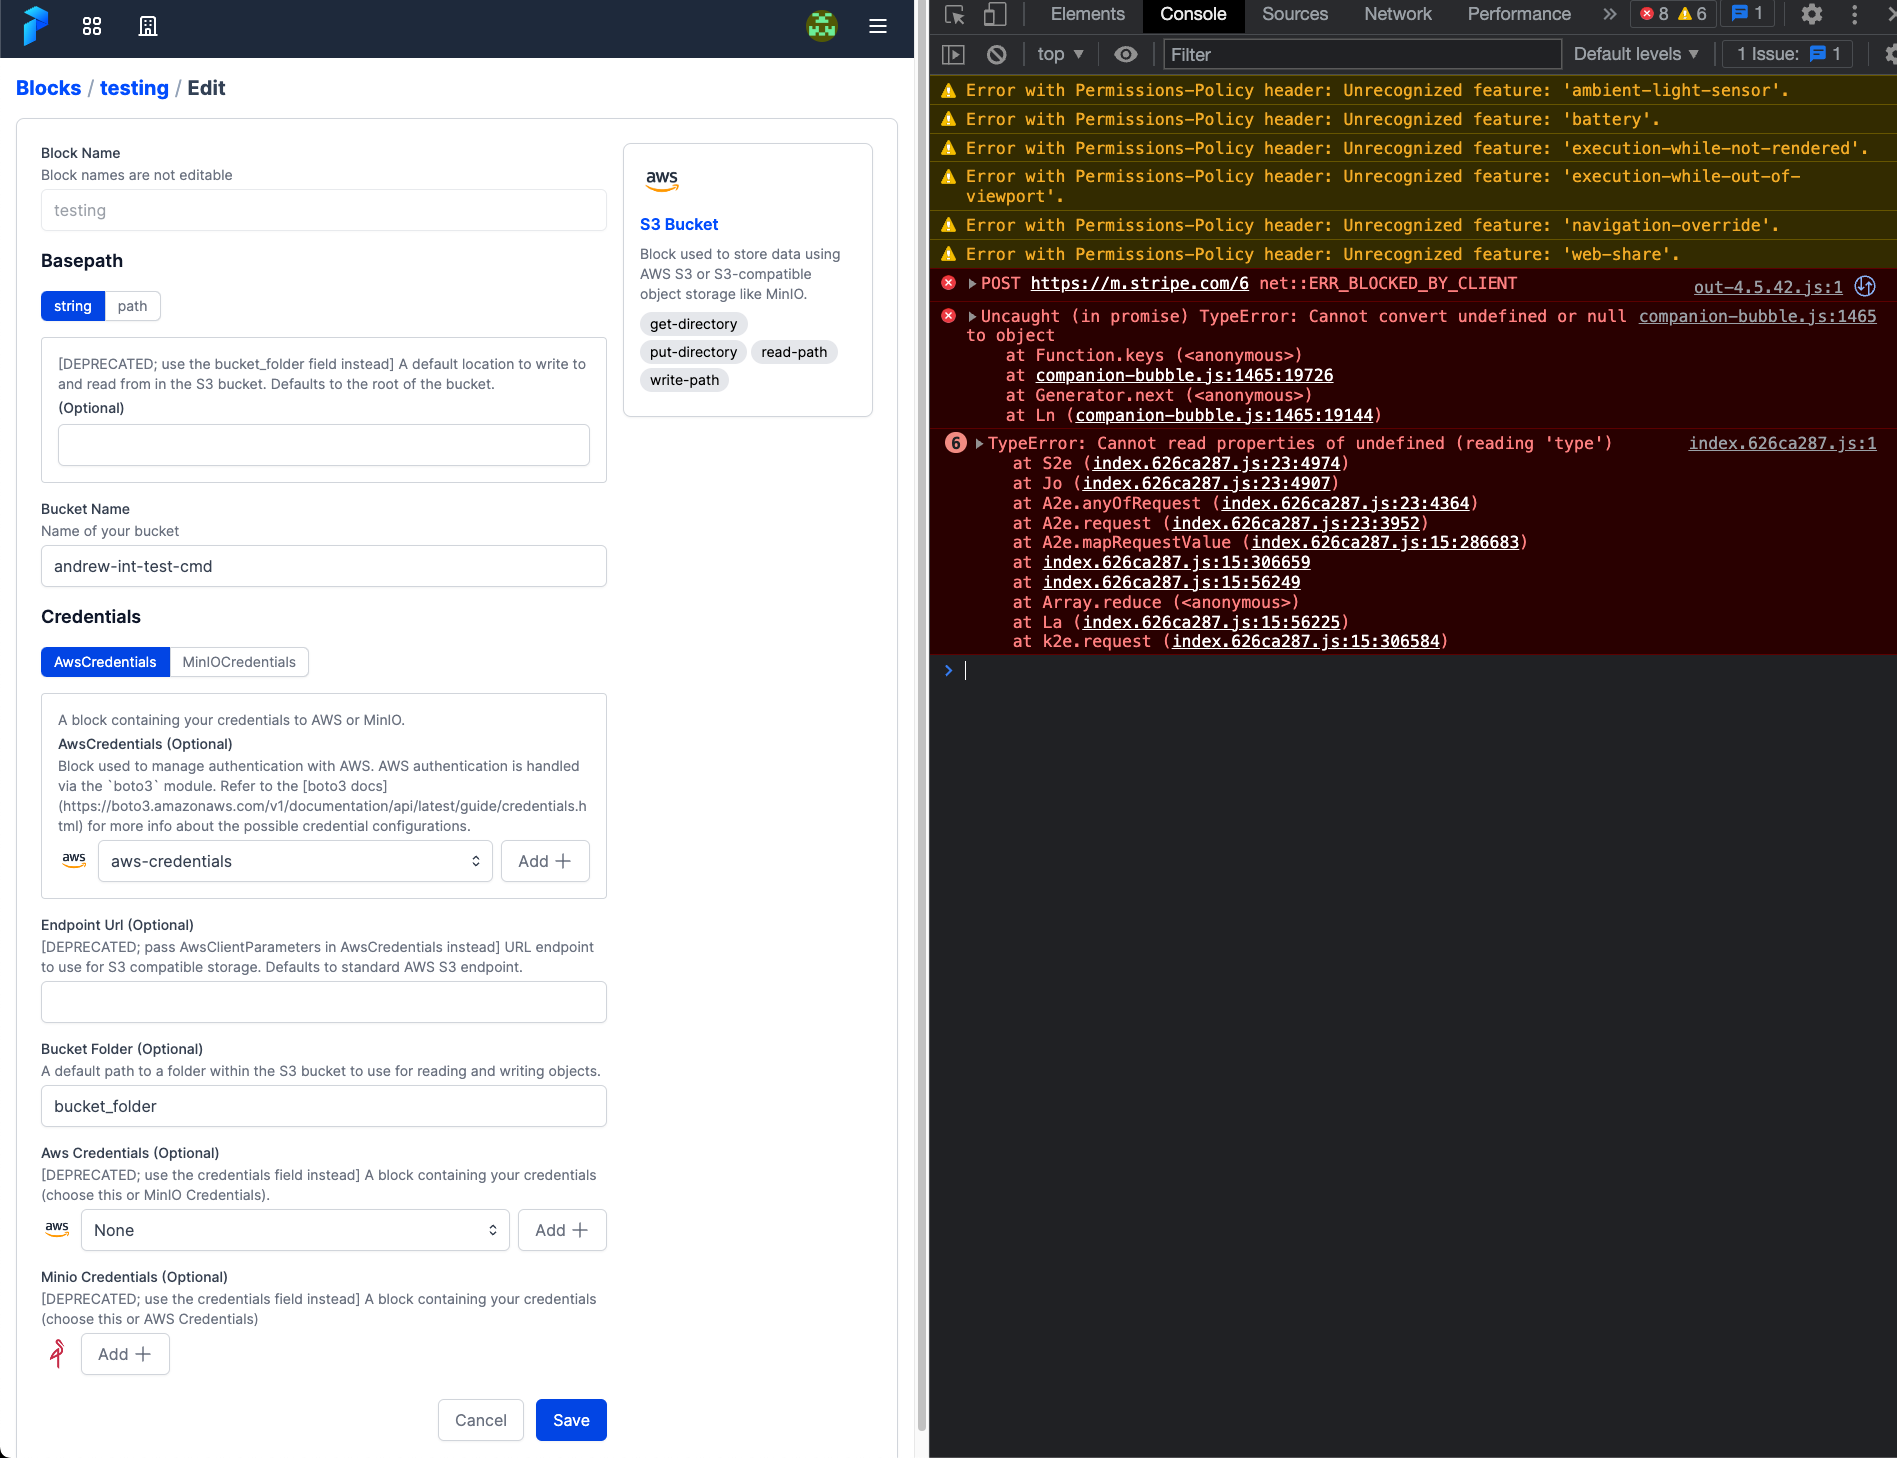1897x1458 pixels.
Task: Clear the console with the no-entry icon
Action: click(996, 55)
